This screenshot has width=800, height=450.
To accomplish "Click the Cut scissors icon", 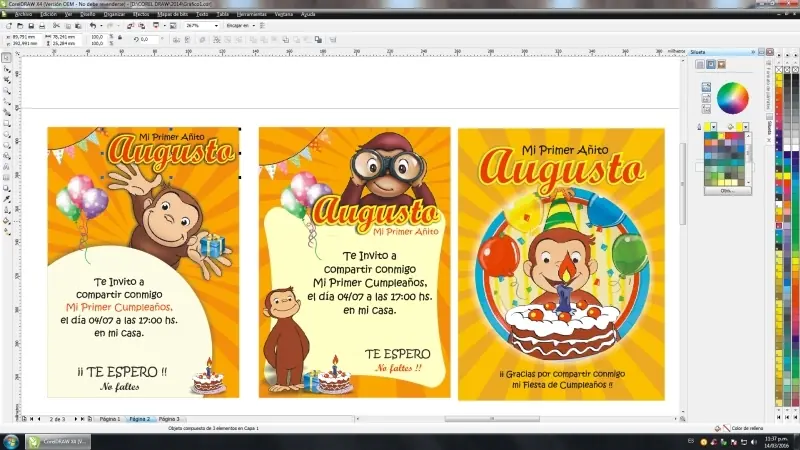I will [x=56, y=26].
